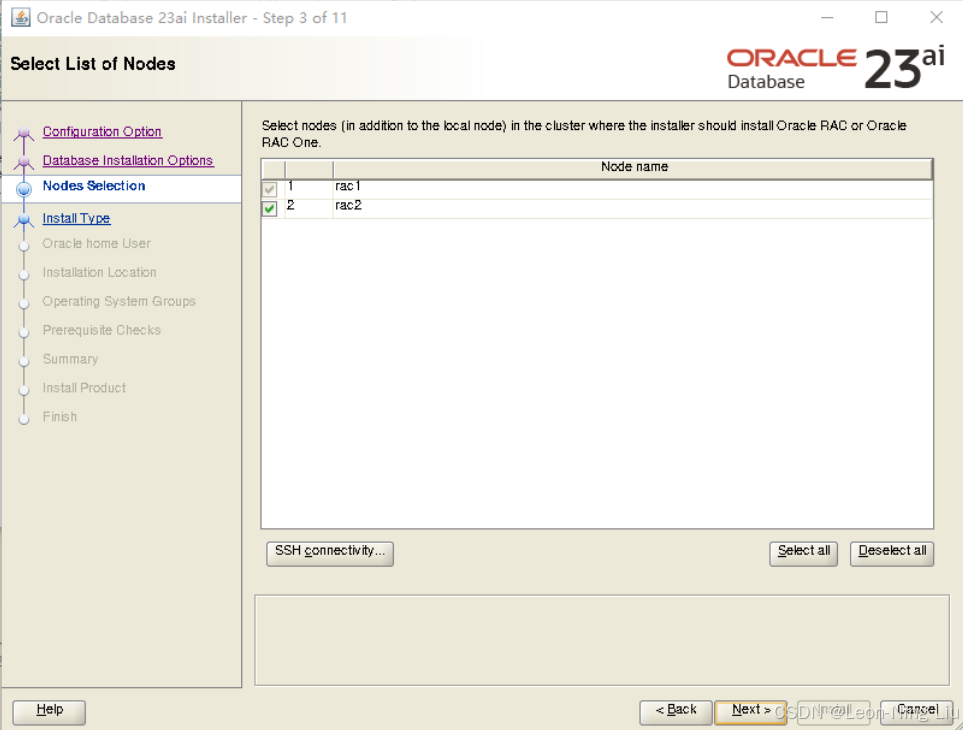Click SSH connectivity button
This screenshot has width=963, height=730.
pyautogui.click(x=330, y=553)
